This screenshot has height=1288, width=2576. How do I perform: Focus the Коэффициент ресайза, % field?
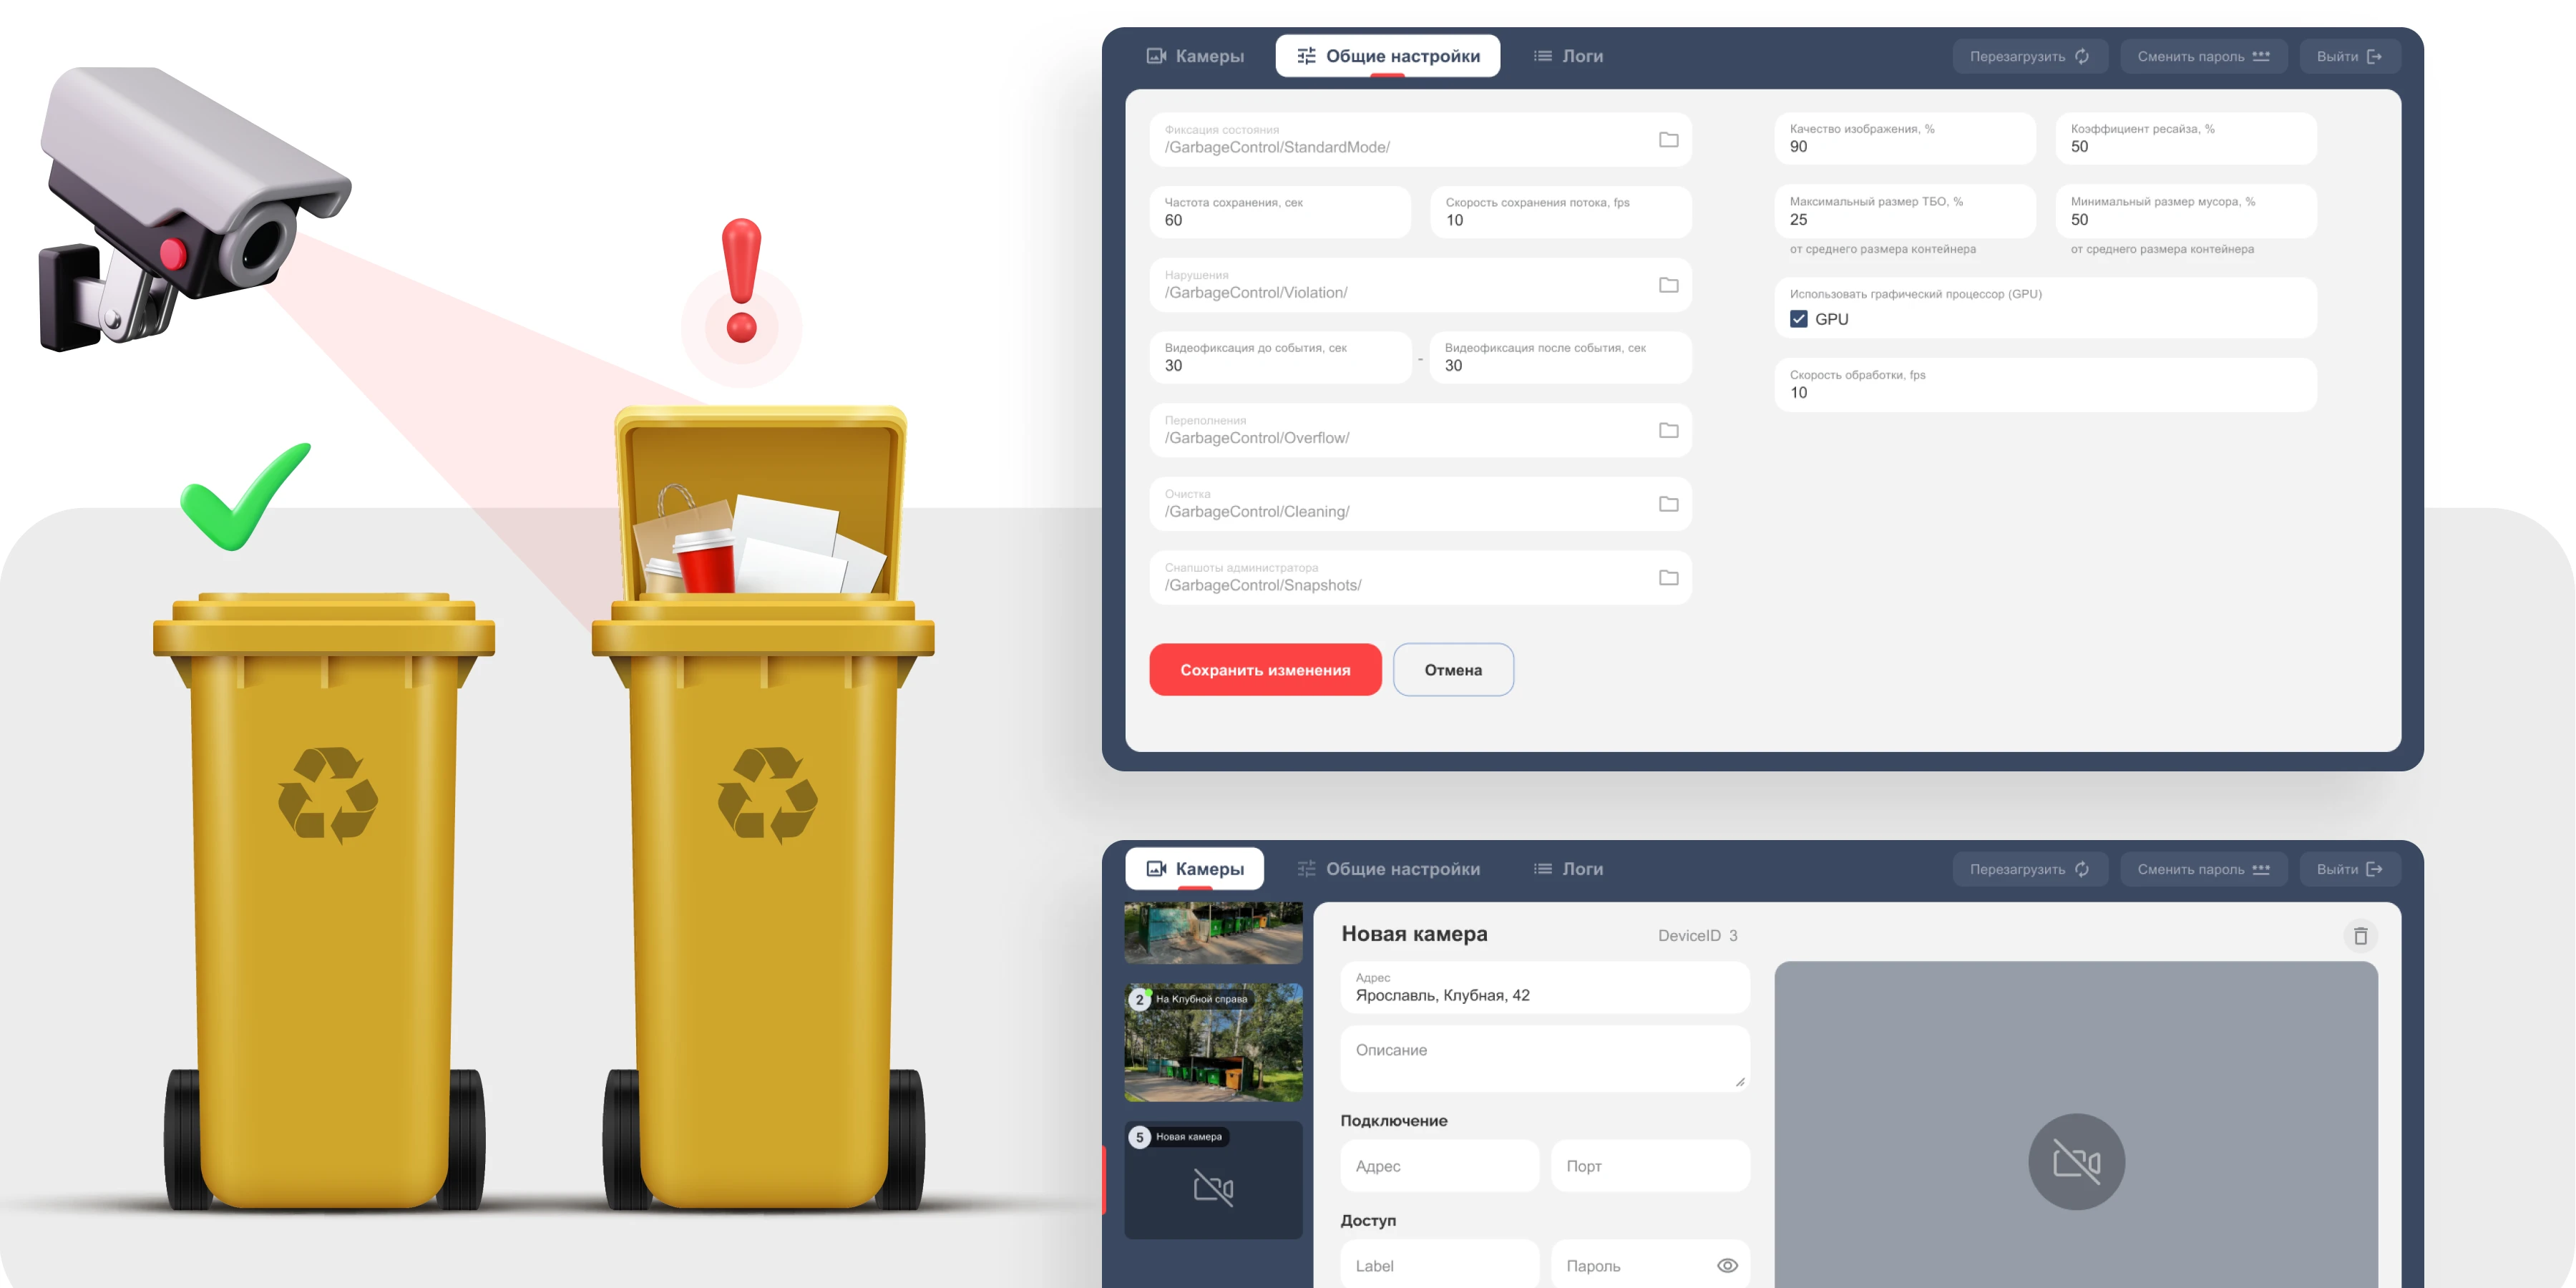click(2186, 138)
